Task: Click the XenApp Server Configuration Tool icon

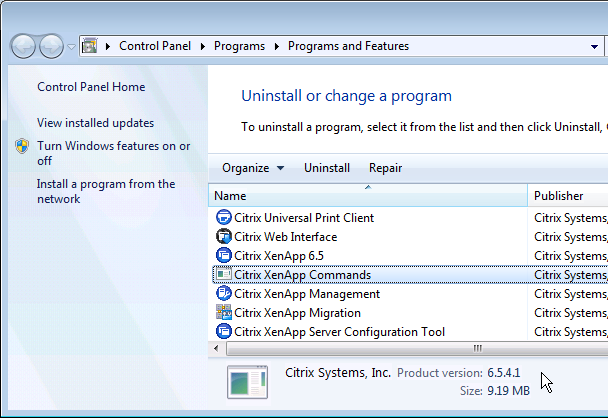Action: (224, 332)
